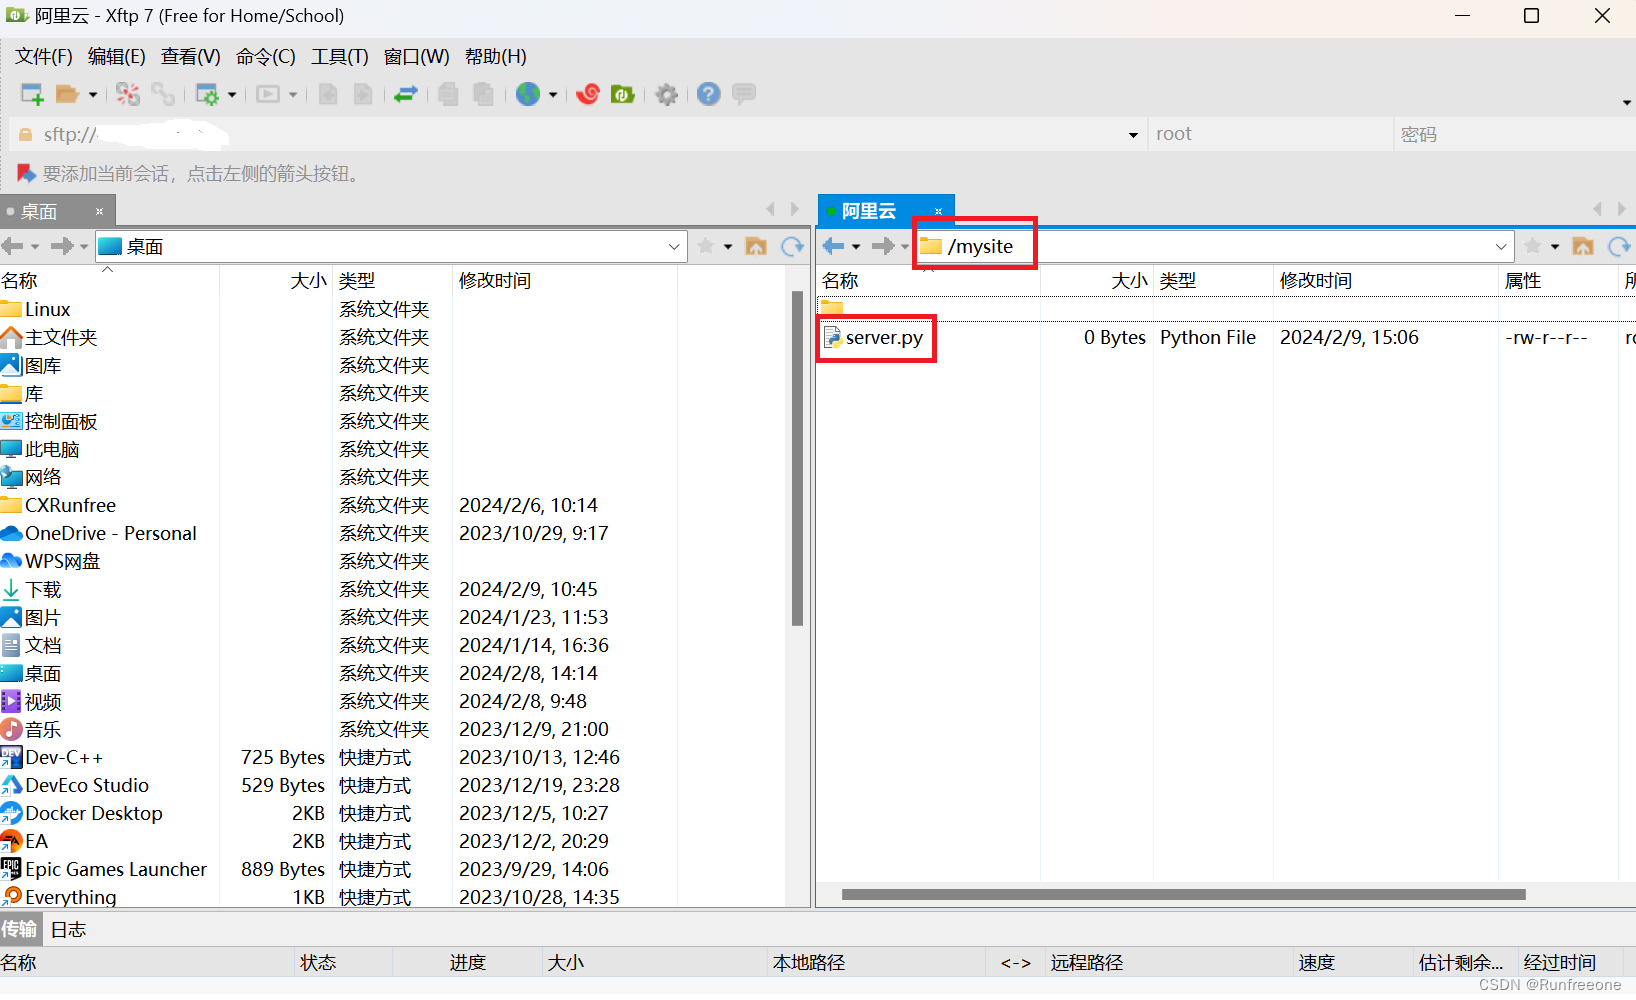Click the Paste toolbar icon
This screenshot has height=1000, width=1636.
(x=483, y=94)
